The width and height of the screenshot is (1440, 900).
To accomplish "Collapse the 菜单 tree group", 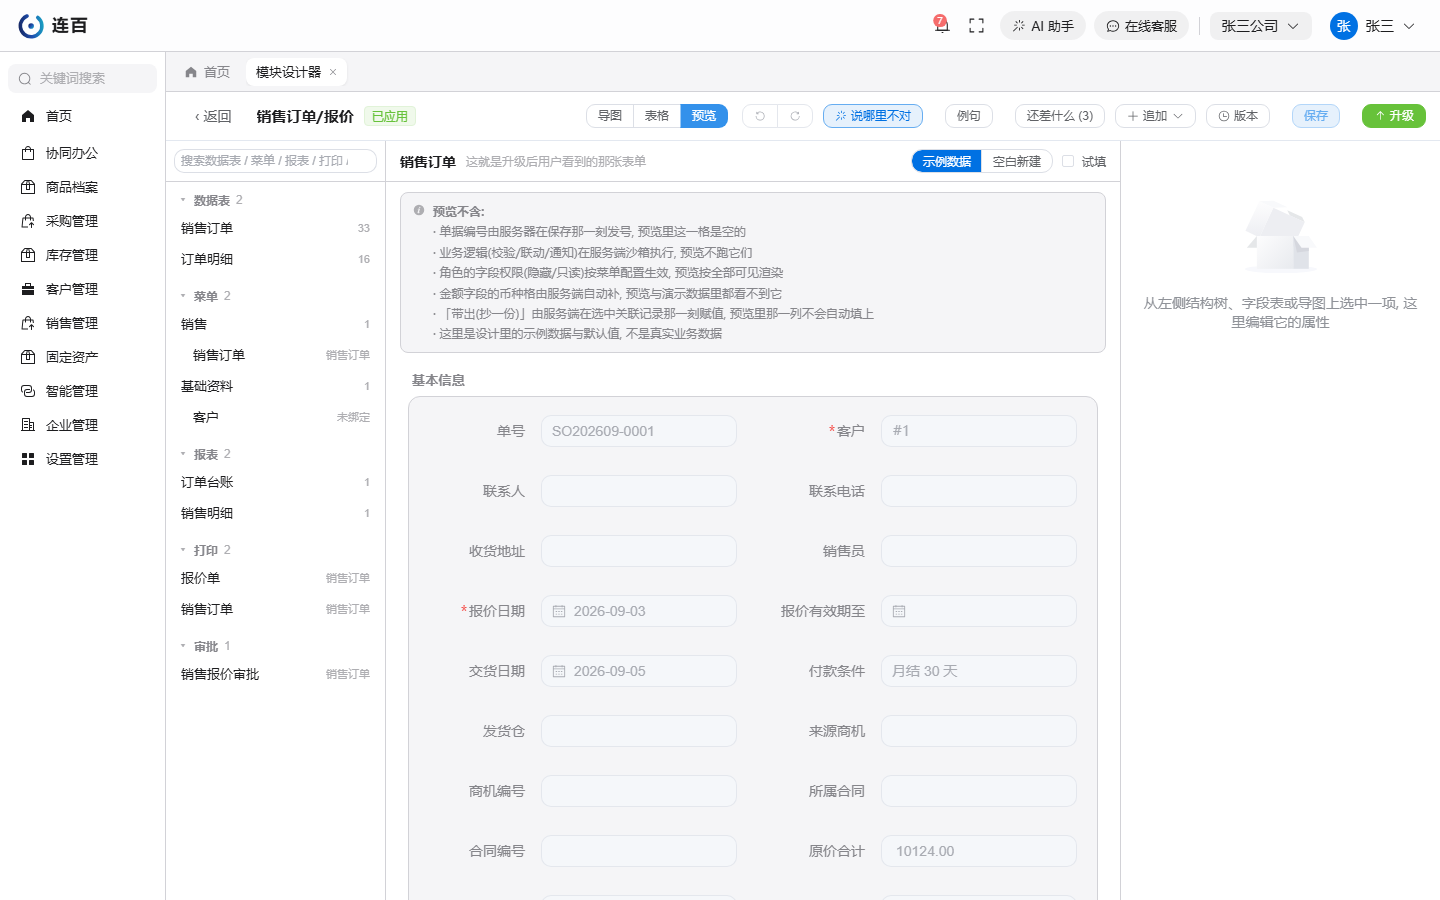I will (183, 296).
